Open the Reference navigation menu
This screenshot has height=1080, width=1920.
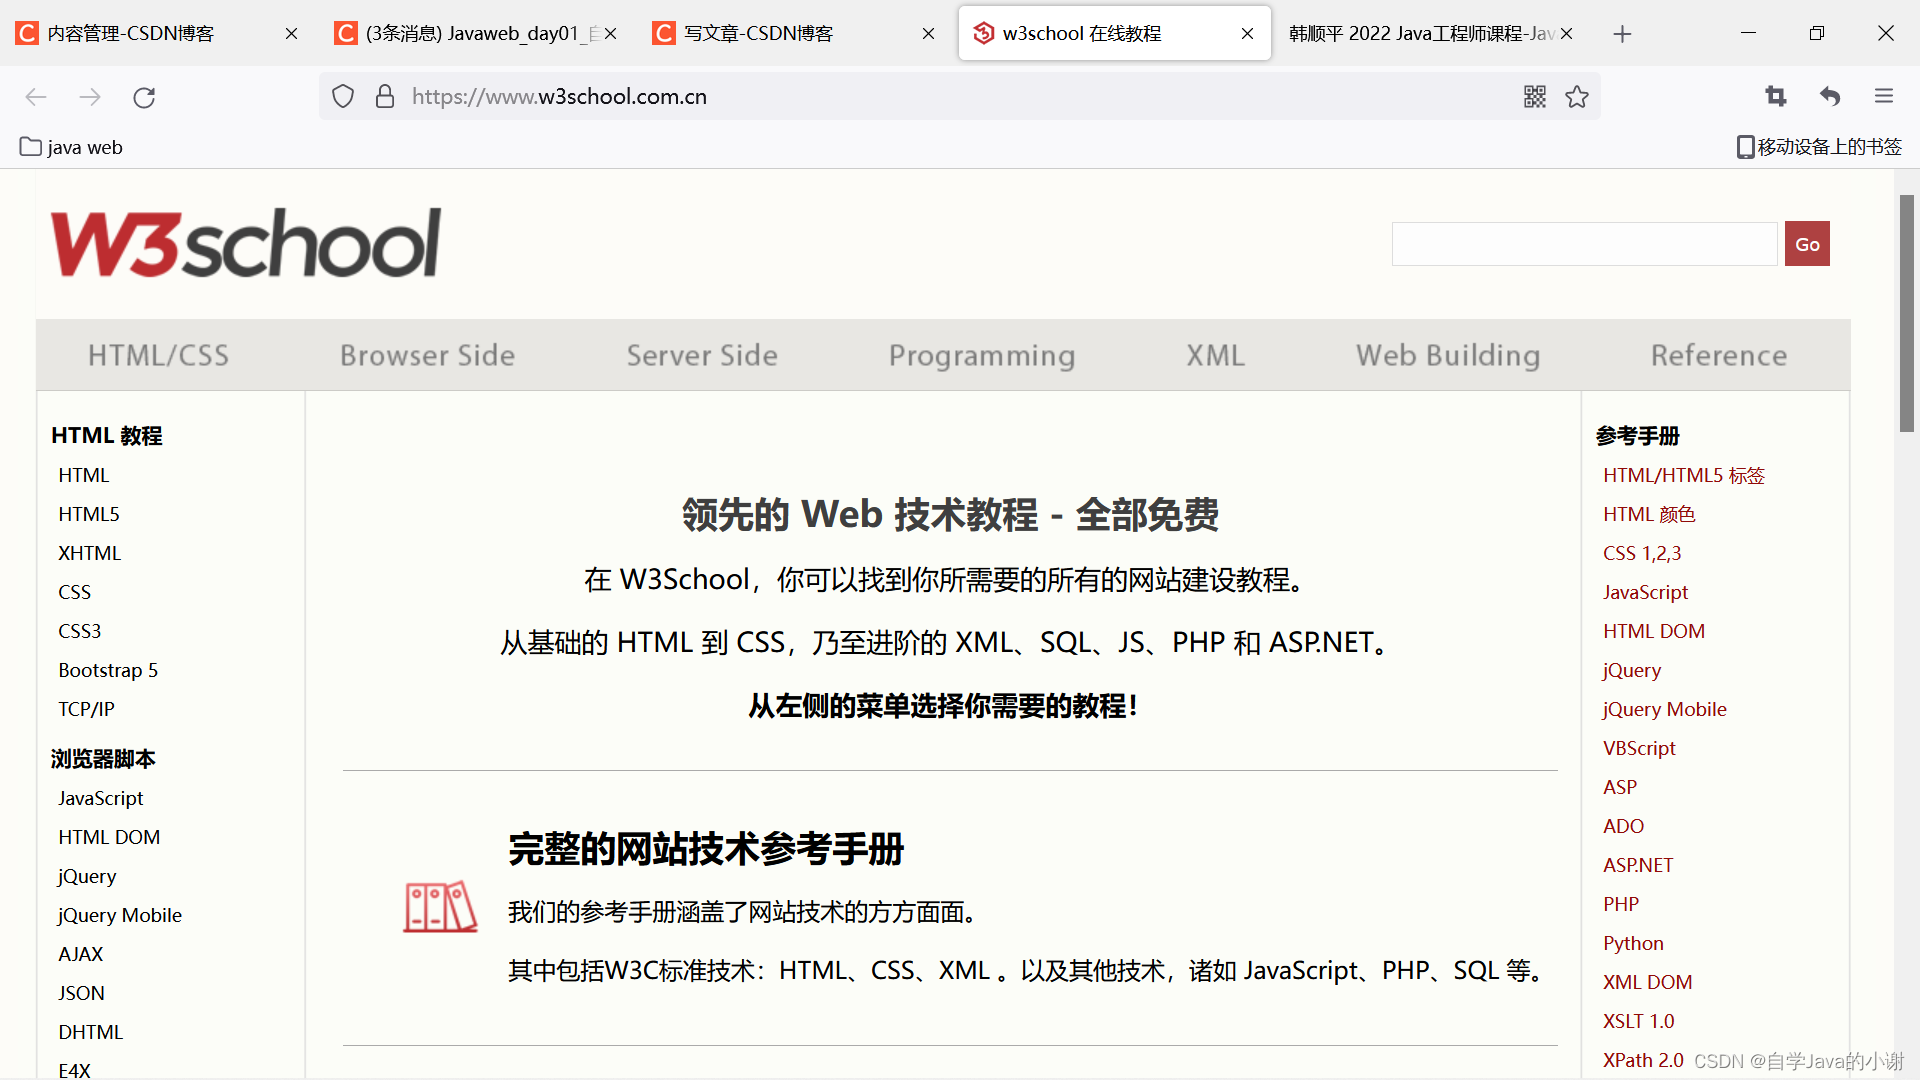coord(1719,355)
